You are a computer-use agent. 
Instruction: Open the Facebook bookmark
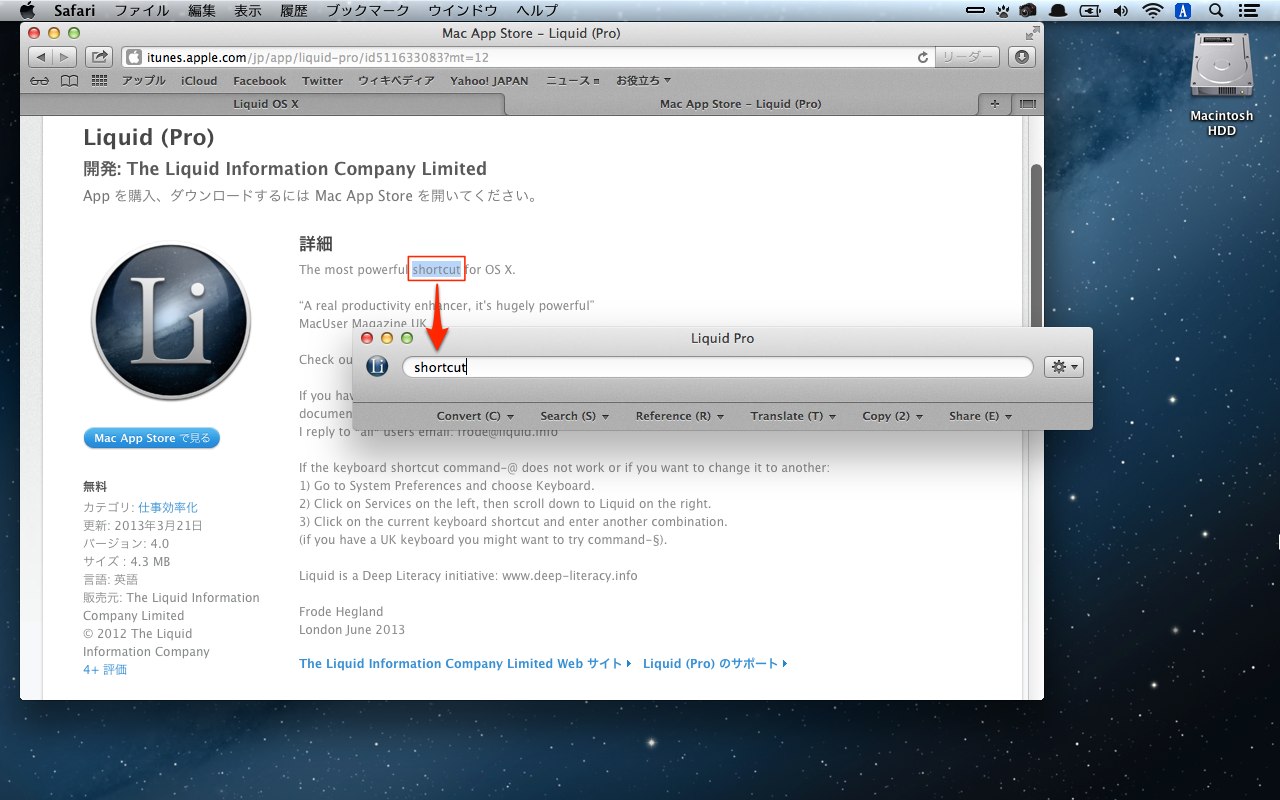pos(259,80)
